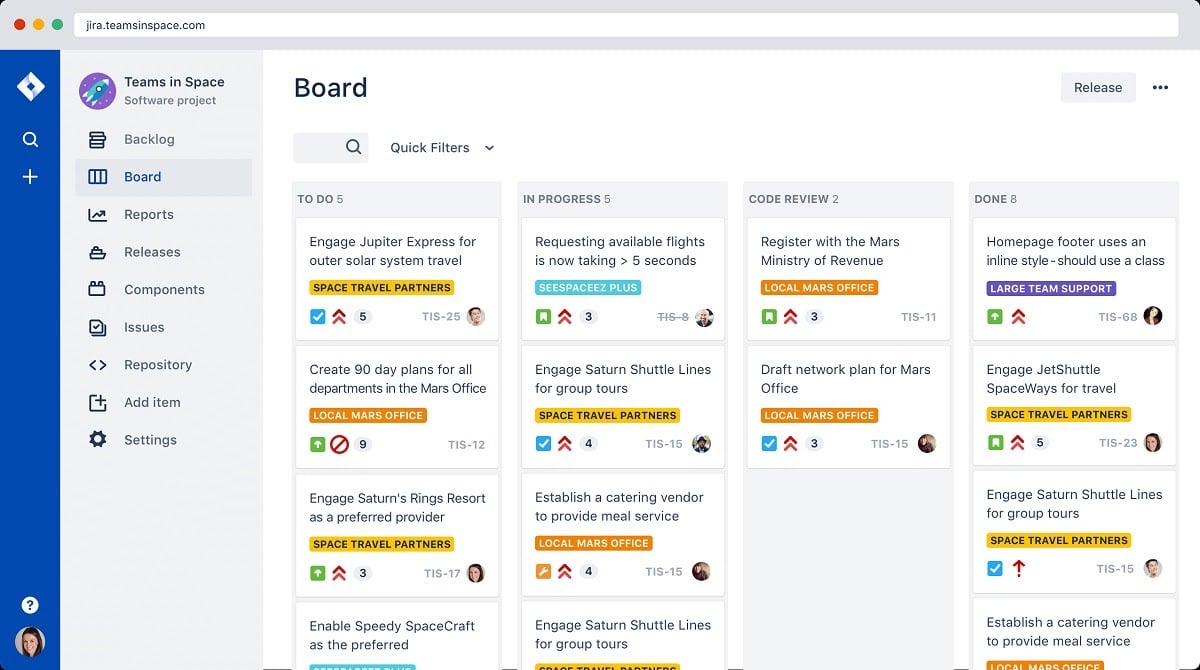Click the plus icon to create an issue

pos(30,176)
